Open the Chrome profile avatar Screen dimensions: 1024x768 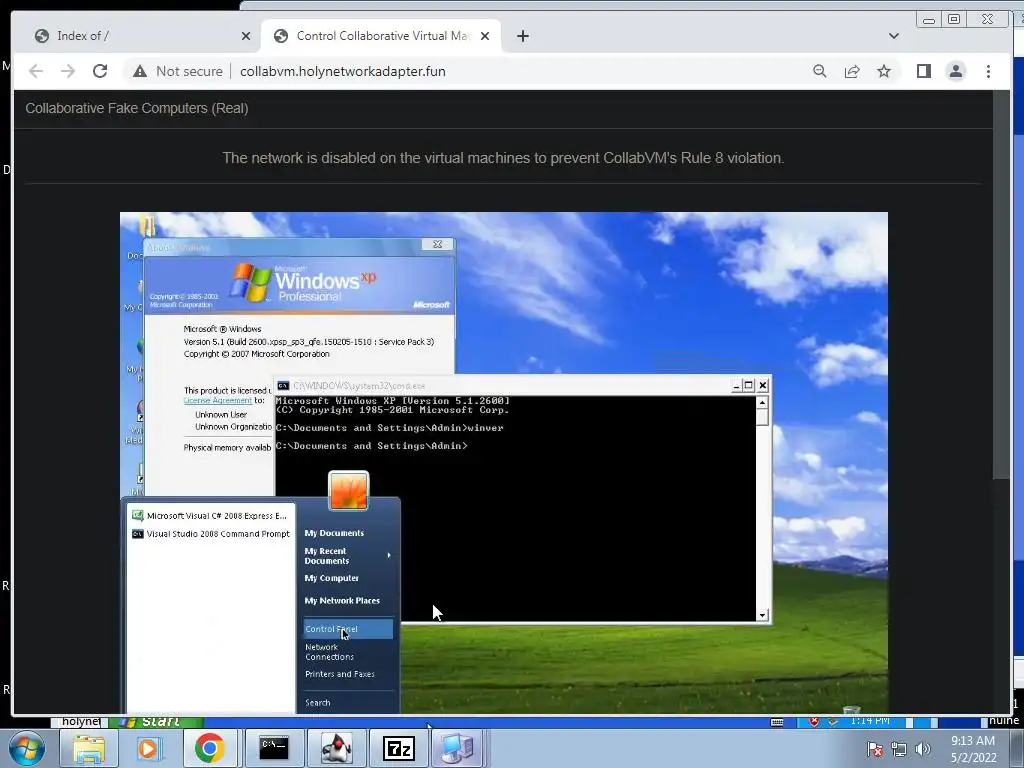(x=955, y=71)
